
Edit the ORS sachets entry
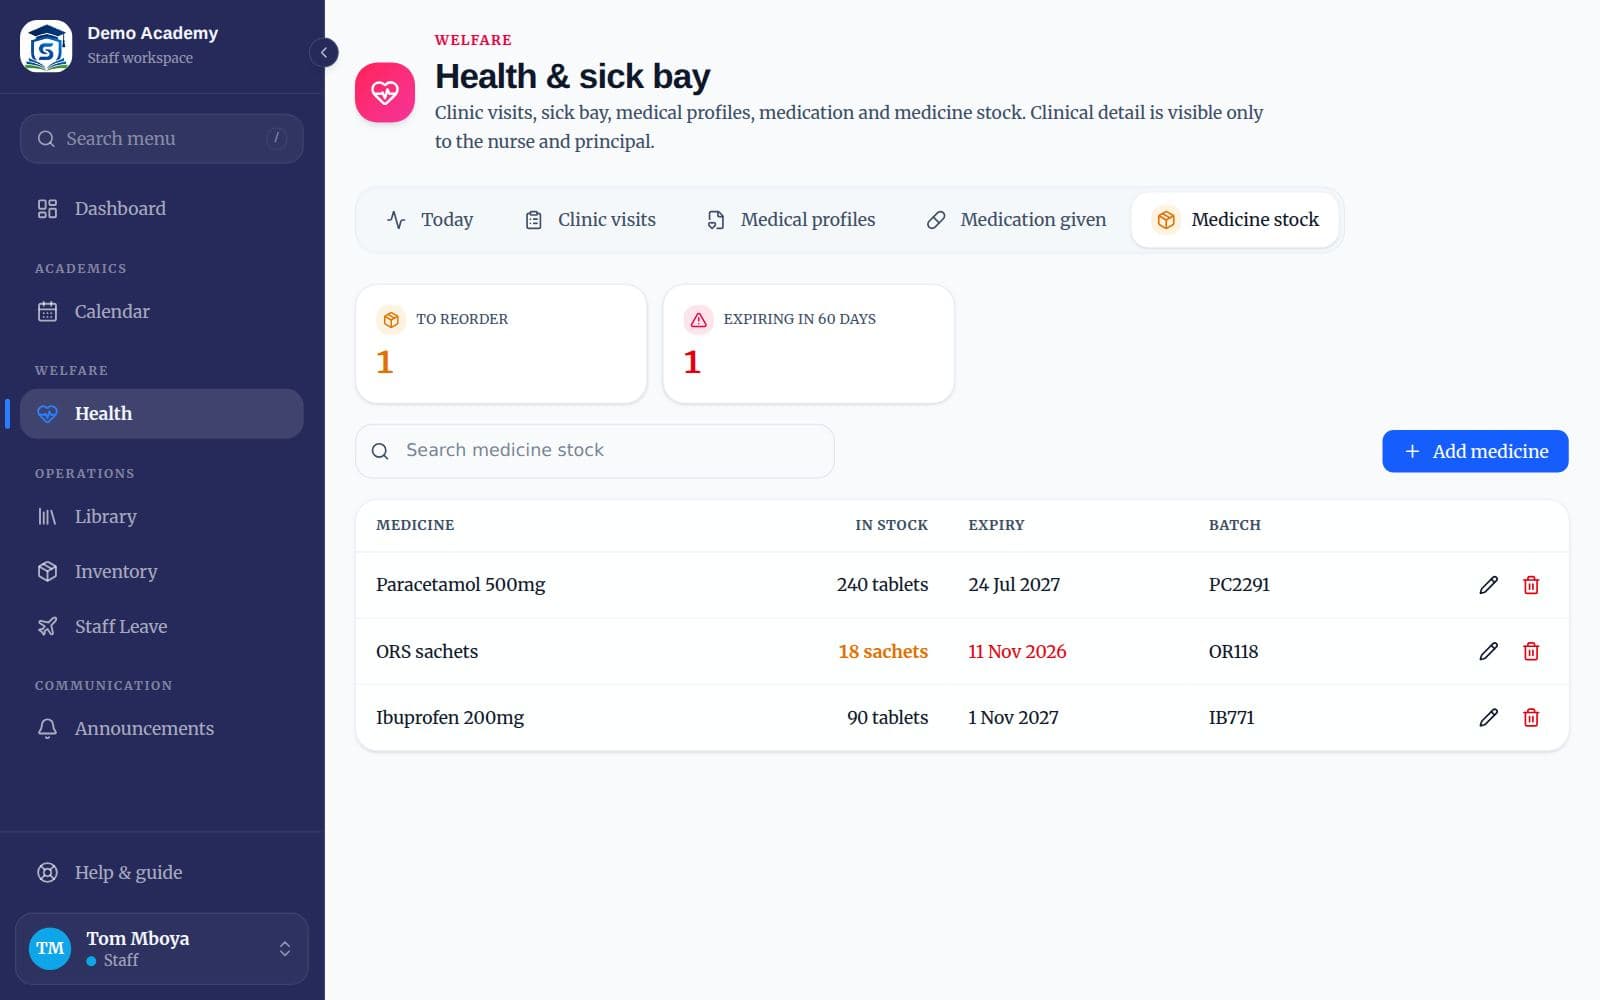pos(1488,651)
